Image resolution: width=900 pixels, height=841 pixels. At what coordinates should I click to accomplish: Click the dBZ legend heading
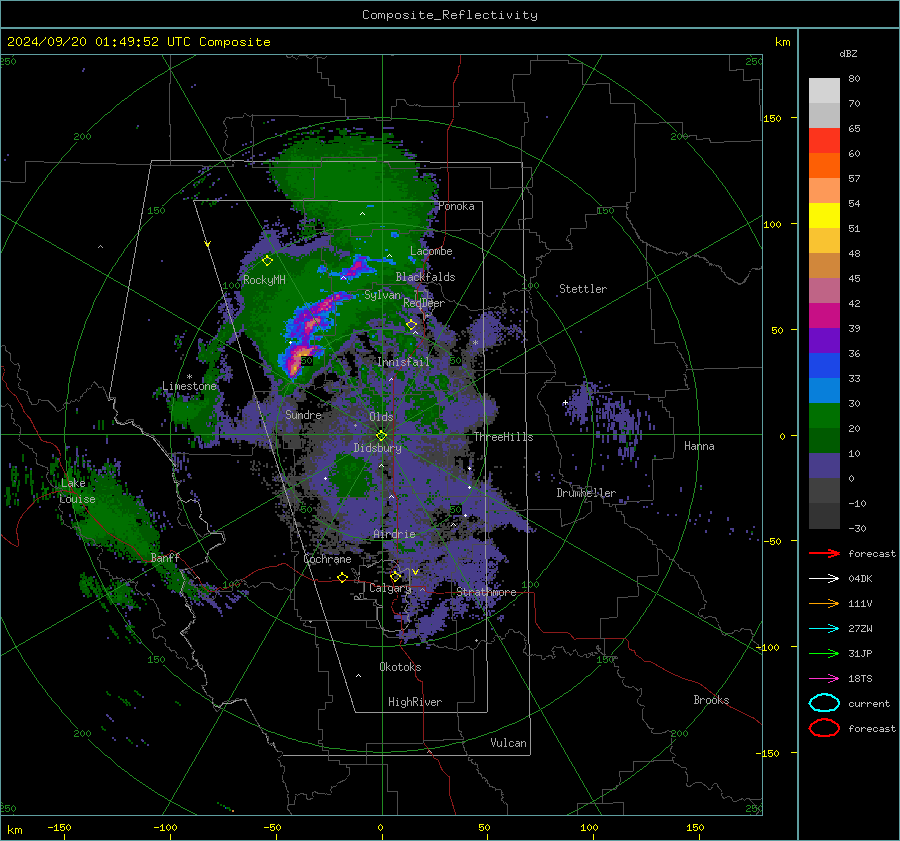pos(848,53)
